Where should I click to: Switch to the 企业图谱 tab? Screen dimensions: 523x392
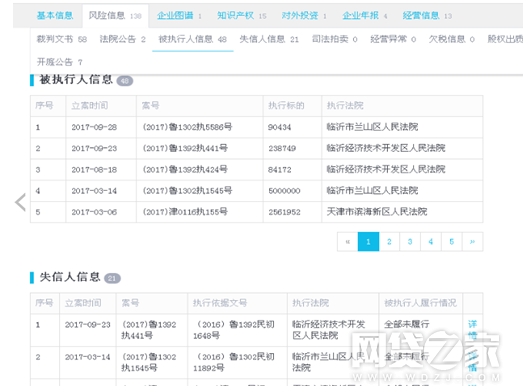179,15
